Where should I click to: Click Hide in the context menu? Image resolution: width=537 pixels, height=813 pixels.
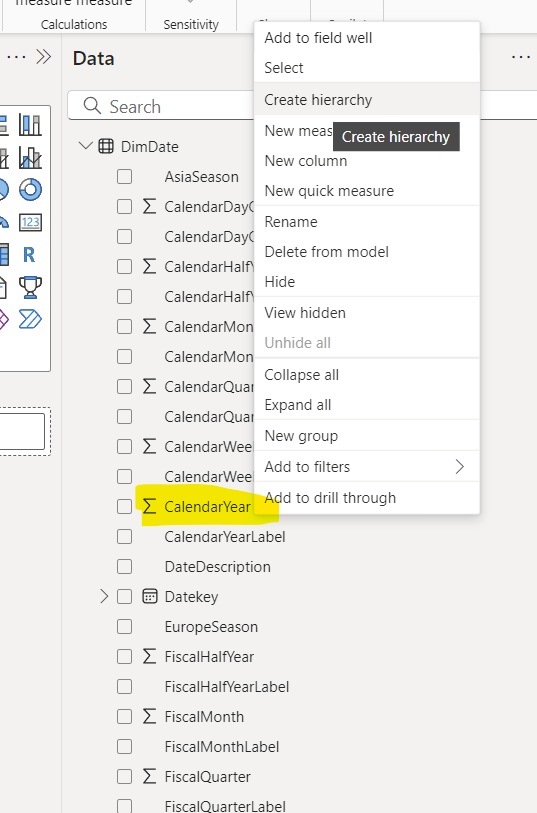point(367,282)
